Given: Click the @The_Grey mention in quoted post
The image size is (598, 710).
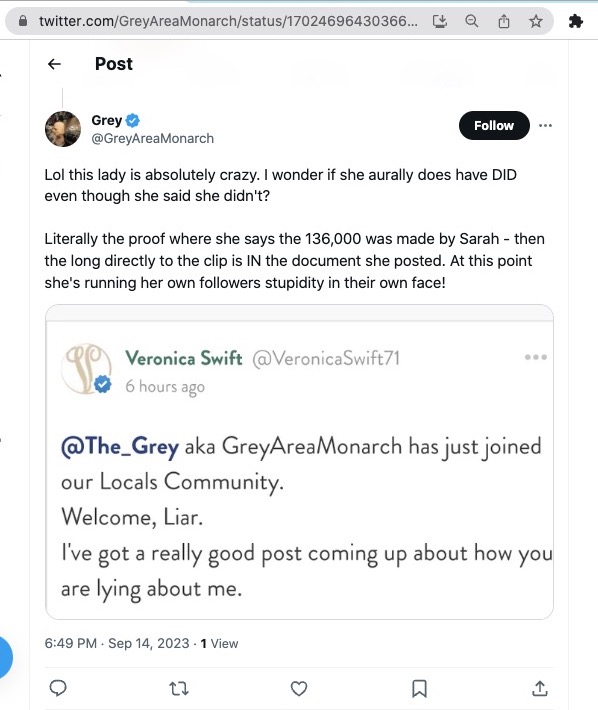Looking at the screenshot, I should tap(120, 447).
